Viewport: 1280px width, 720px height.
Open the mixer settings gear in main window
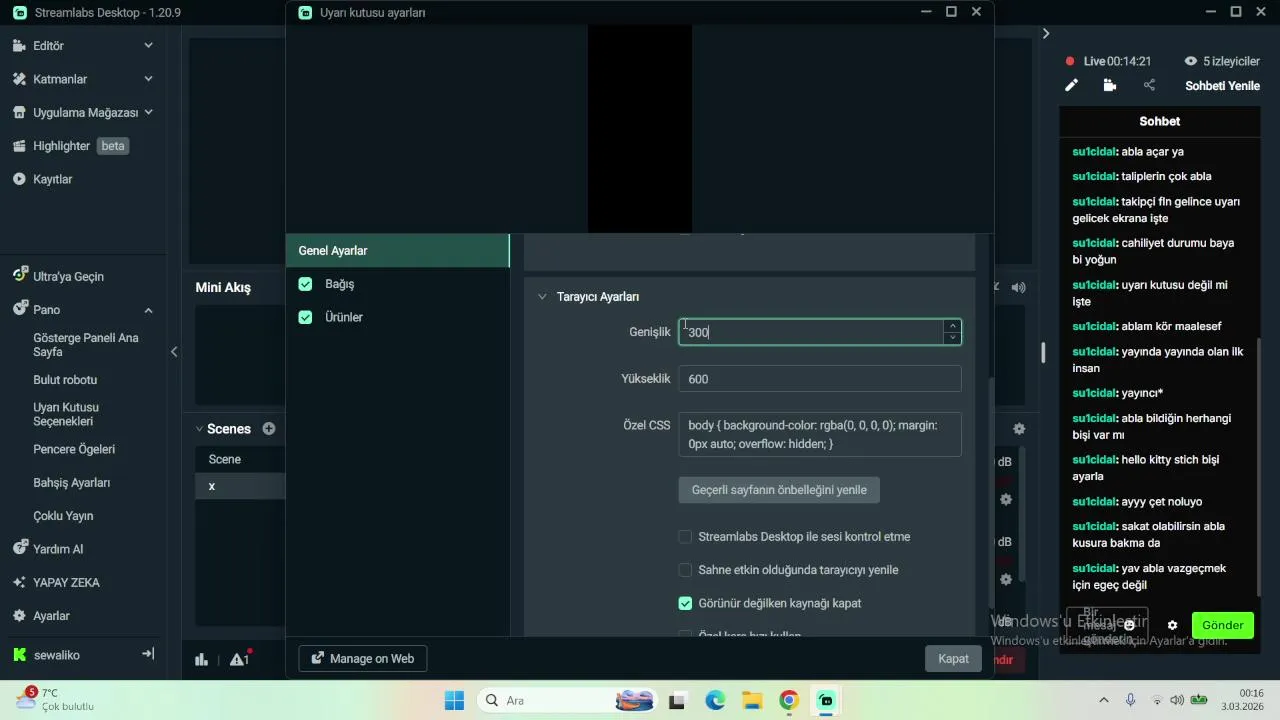(1019, 429)
